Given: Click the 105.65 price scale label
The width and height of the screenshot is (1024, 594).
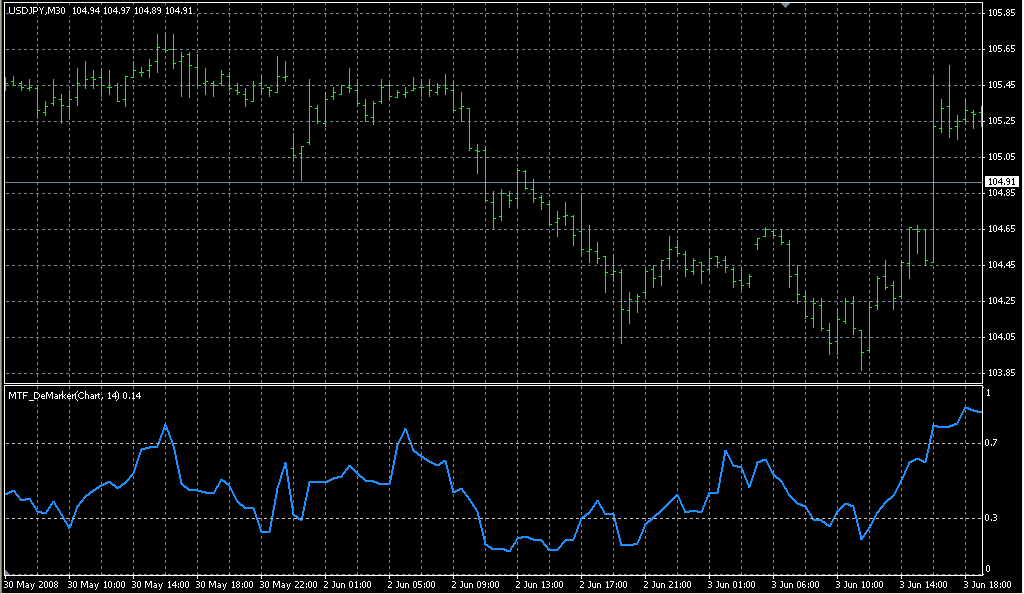Looking at the screenshot, I should [x=1001, y=49].
